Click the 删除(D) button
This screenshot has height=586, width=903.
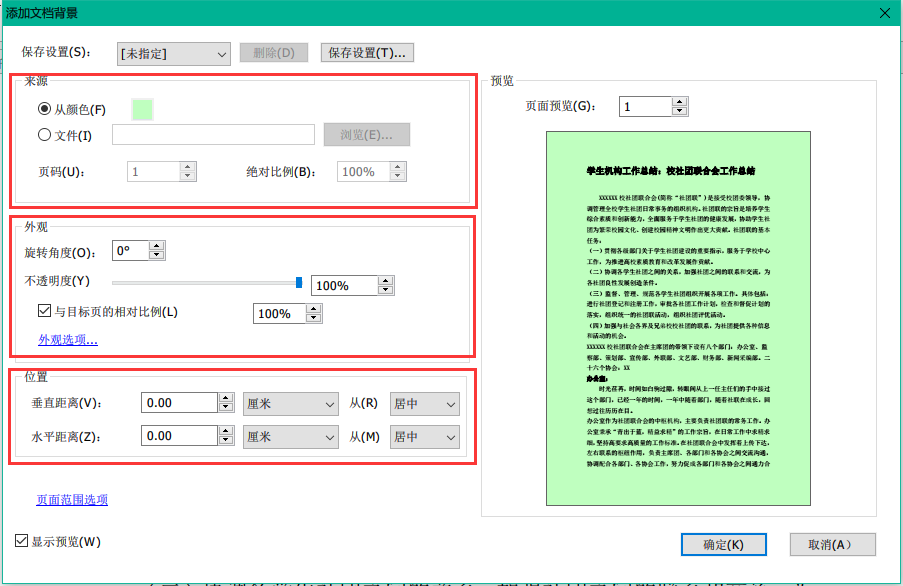point(274,53)
